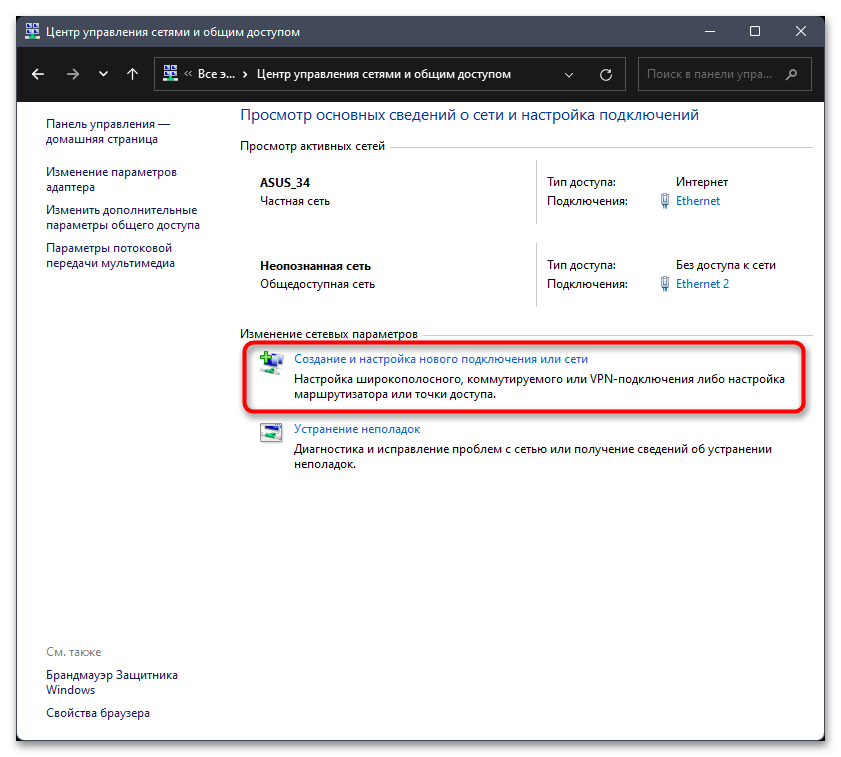Open 'Панель управления — домашняя страница' link

coord(108,131)
